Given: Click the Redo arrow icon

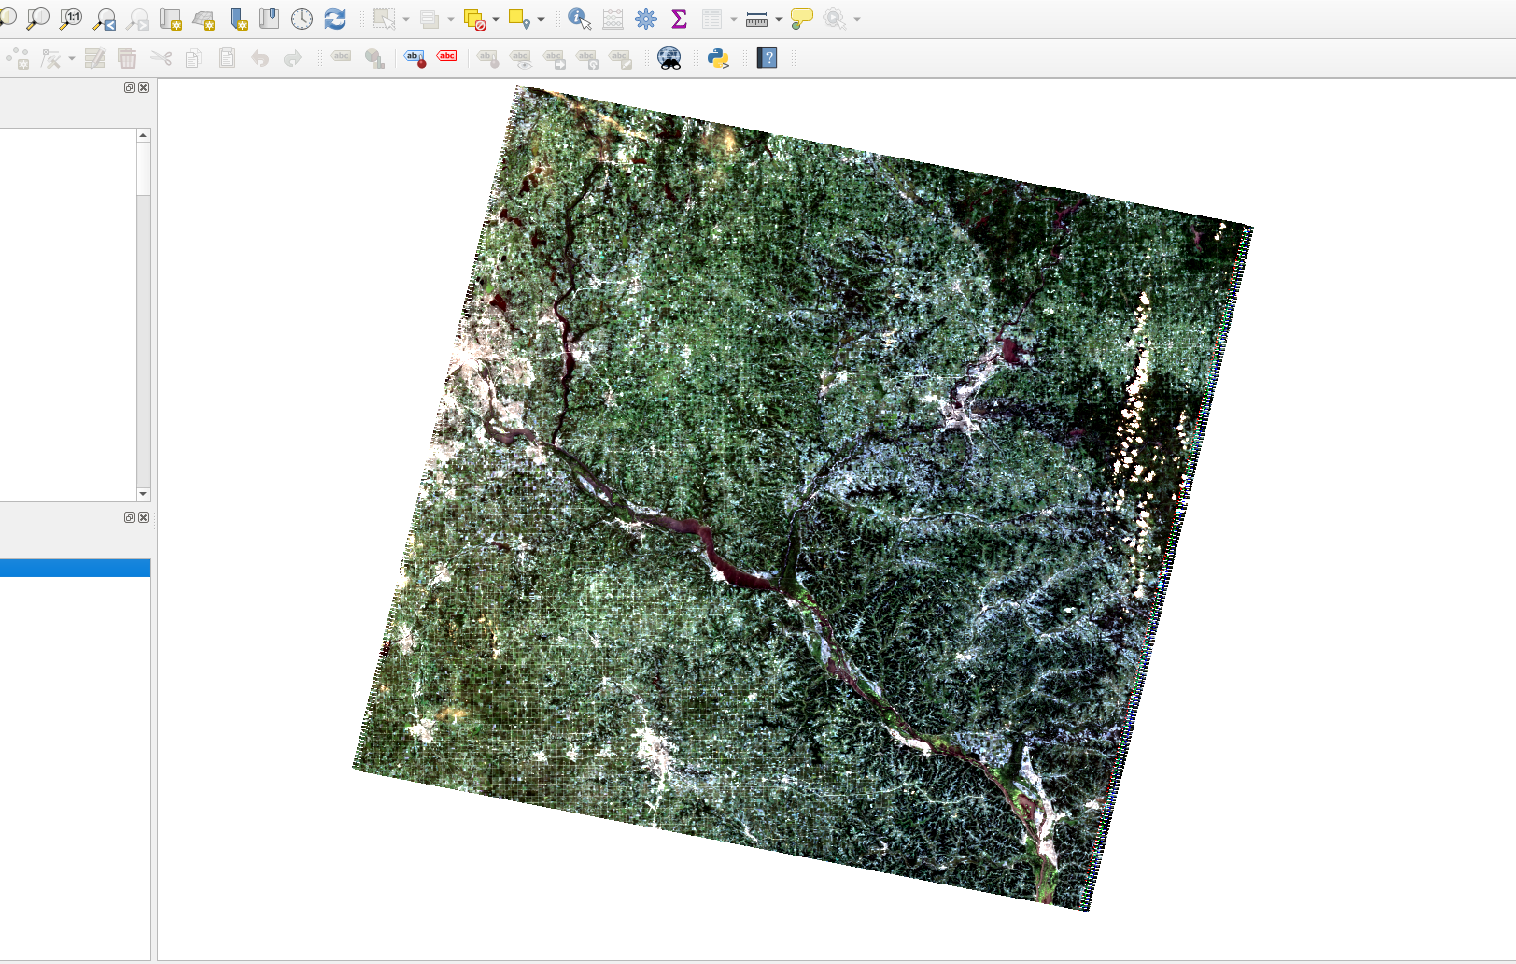Looking at the screenshot, I should (293, 58).
